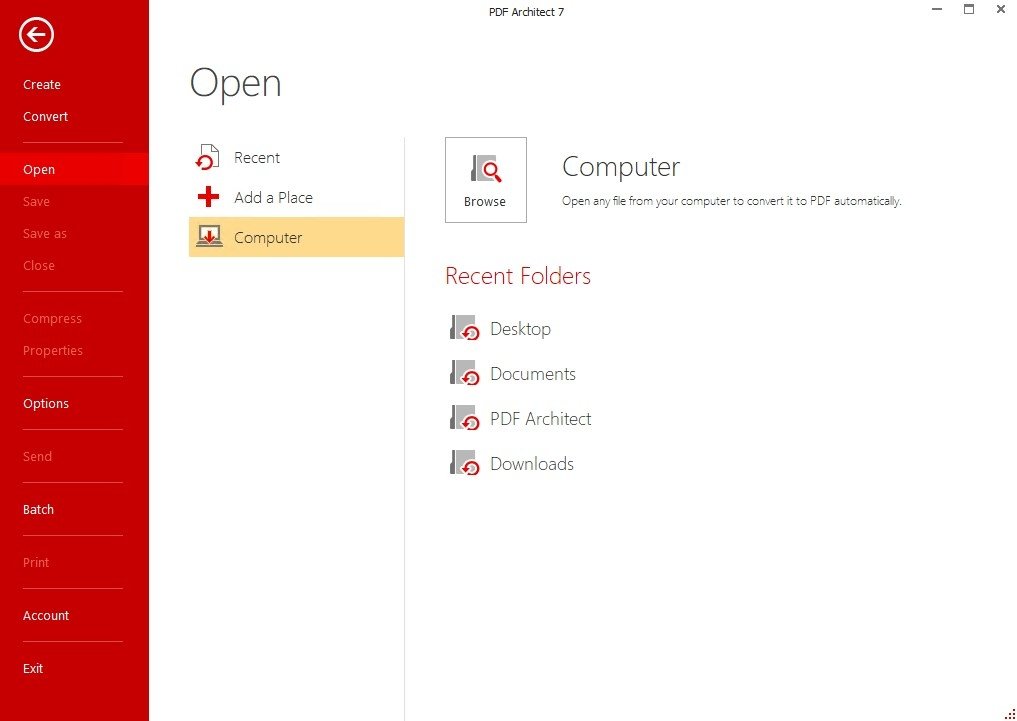
Task: Minimize the PDF Architect 7 window
Action: pyautogui.click(x=937, y=9)
